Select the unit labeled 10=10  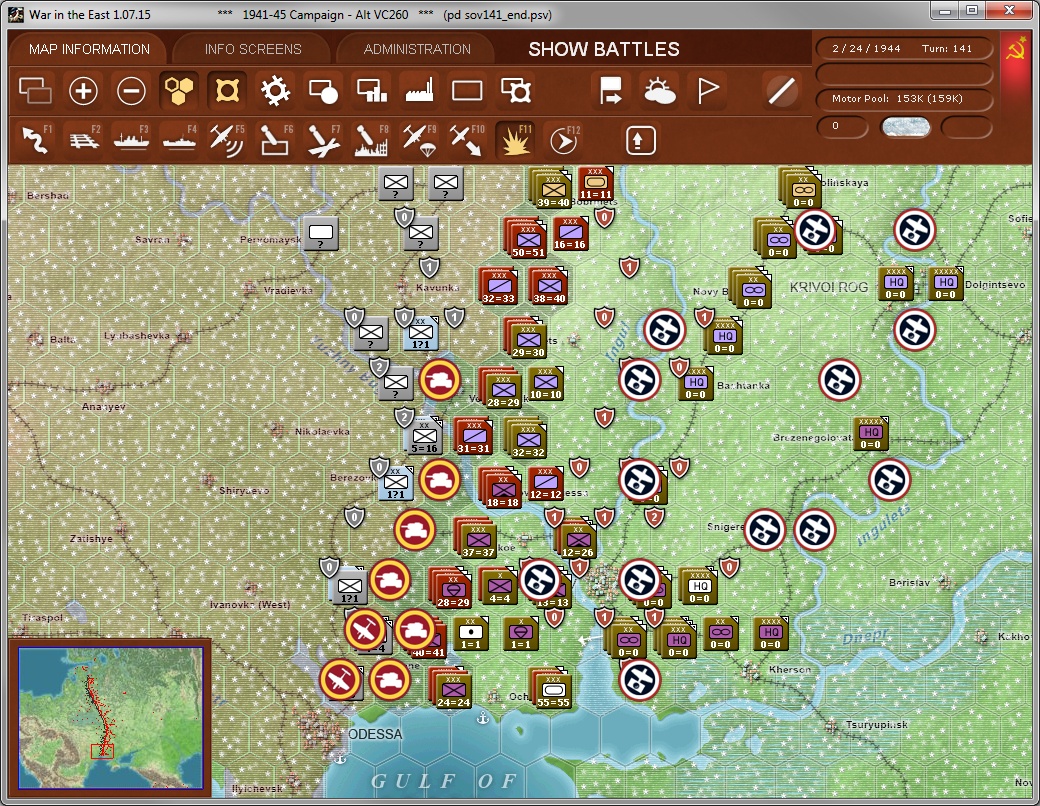pos(545,383)
